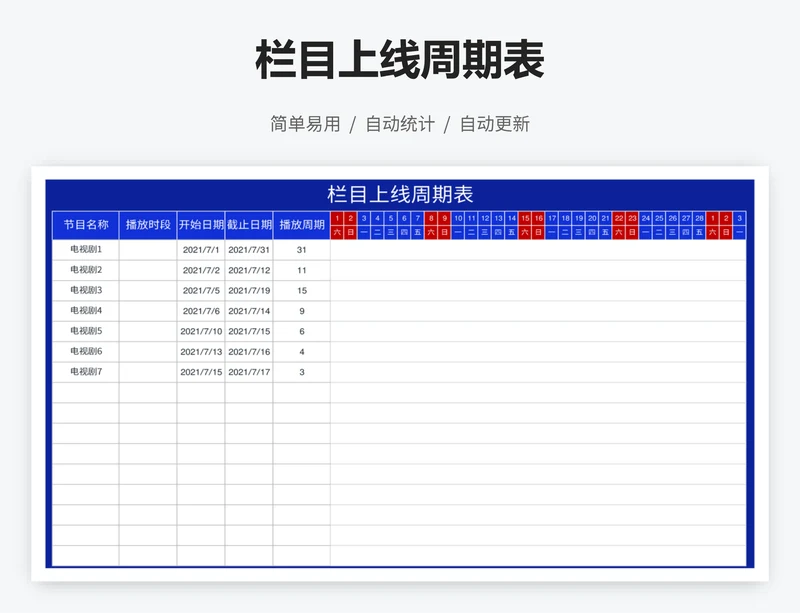Select the empty 播放时段 cell for 电视剧1
This screenshot has height=613, width=800.
click(148, 250)
